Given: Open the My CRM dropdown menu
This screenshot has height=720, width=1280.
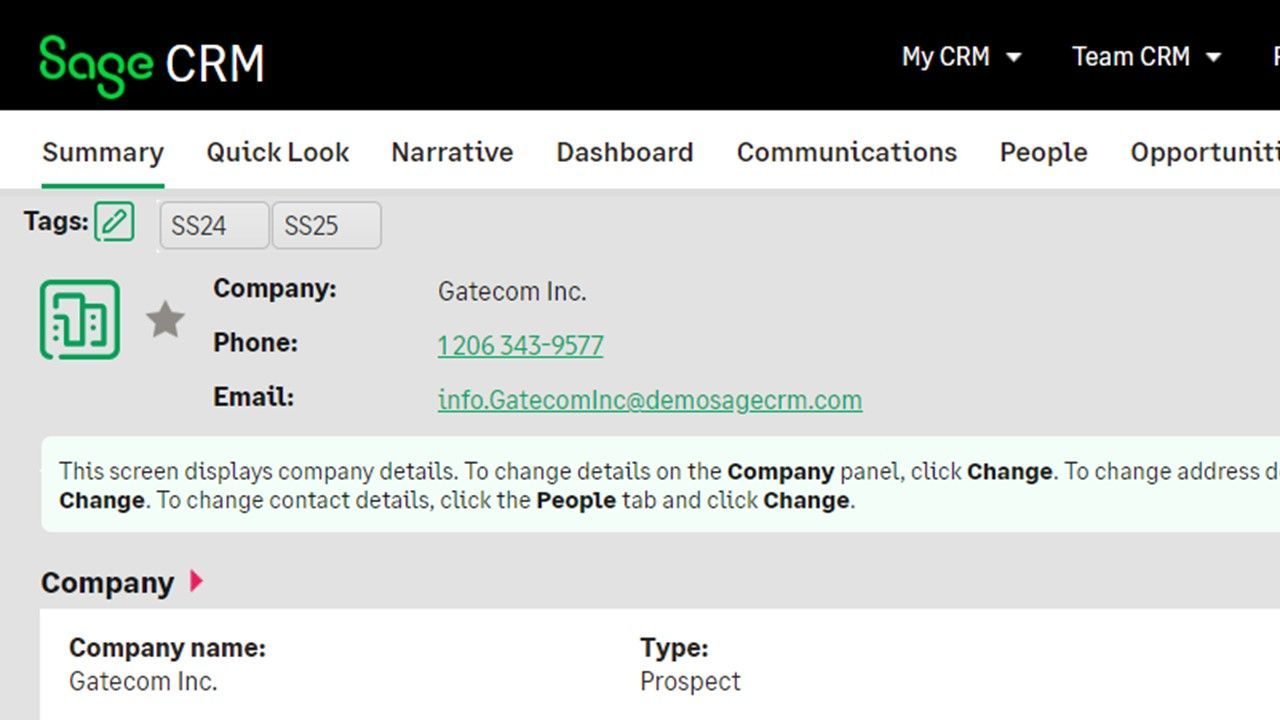Looking at the screenshot, I should point(961,57).
